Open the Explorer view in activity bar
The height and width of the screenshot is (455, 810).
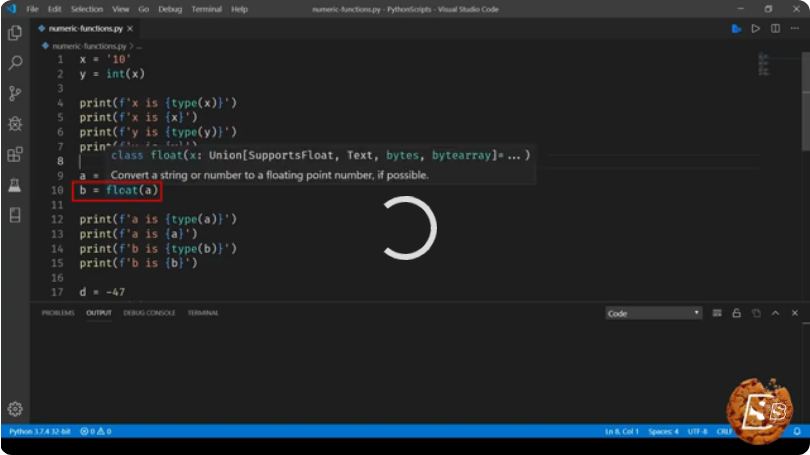pos(15,33)
